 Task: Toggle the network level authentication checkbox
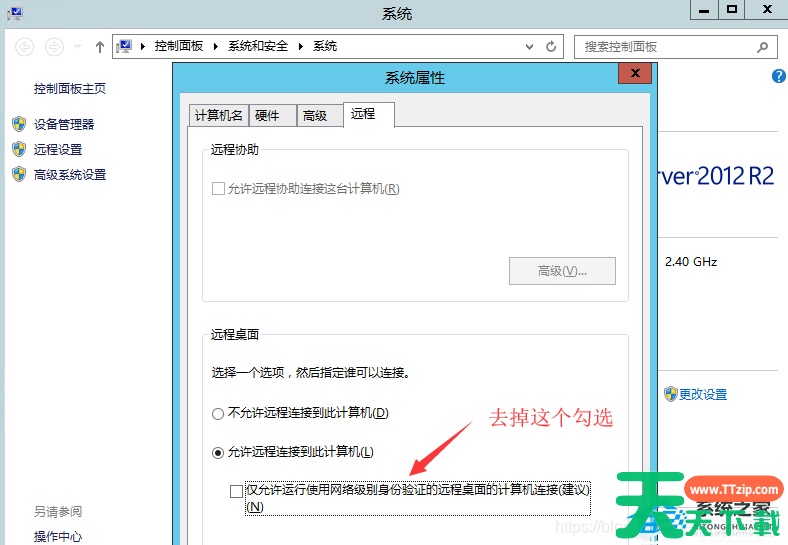pos(236,491)
